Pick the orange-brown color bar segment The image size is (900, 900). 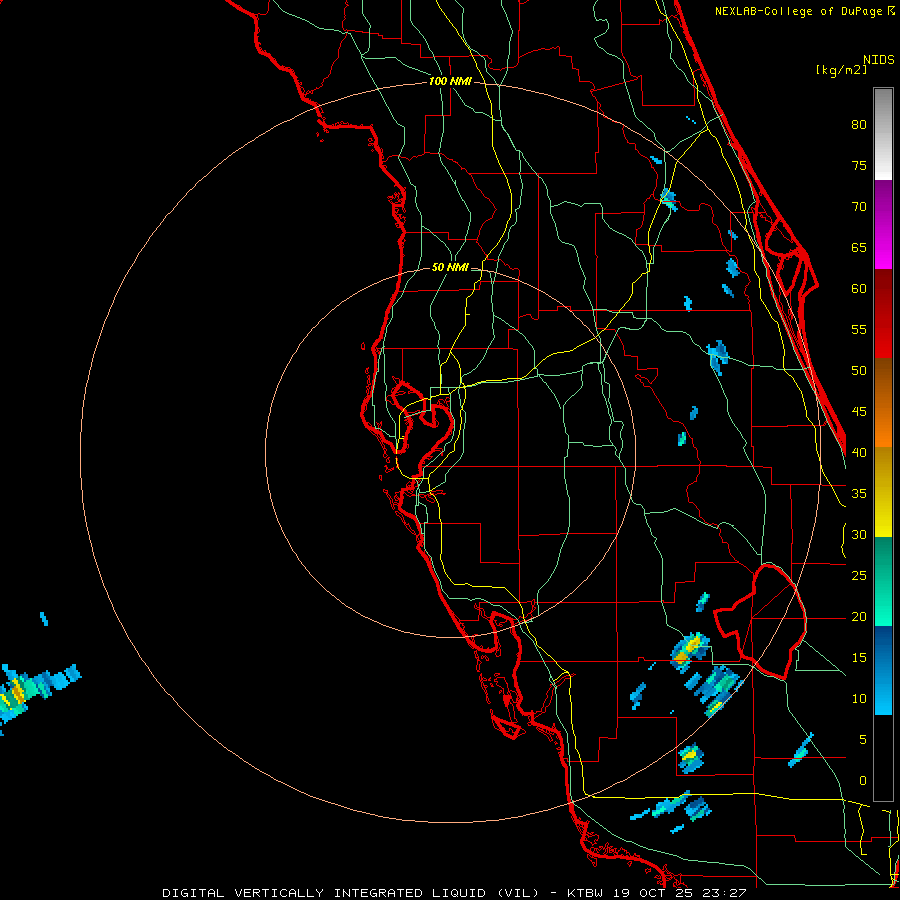883,403
